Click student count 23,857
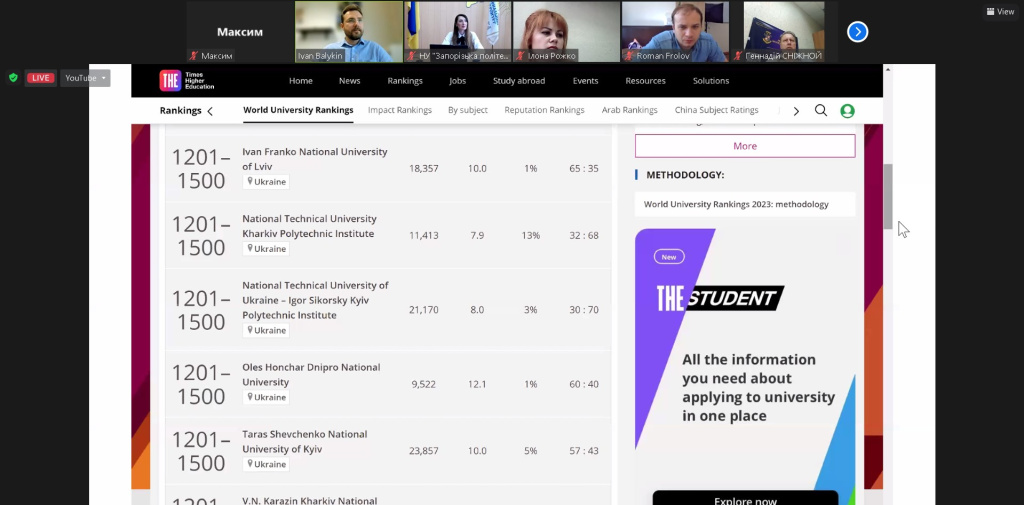This screenshot has height=505, width=1024. click(424, 451)
